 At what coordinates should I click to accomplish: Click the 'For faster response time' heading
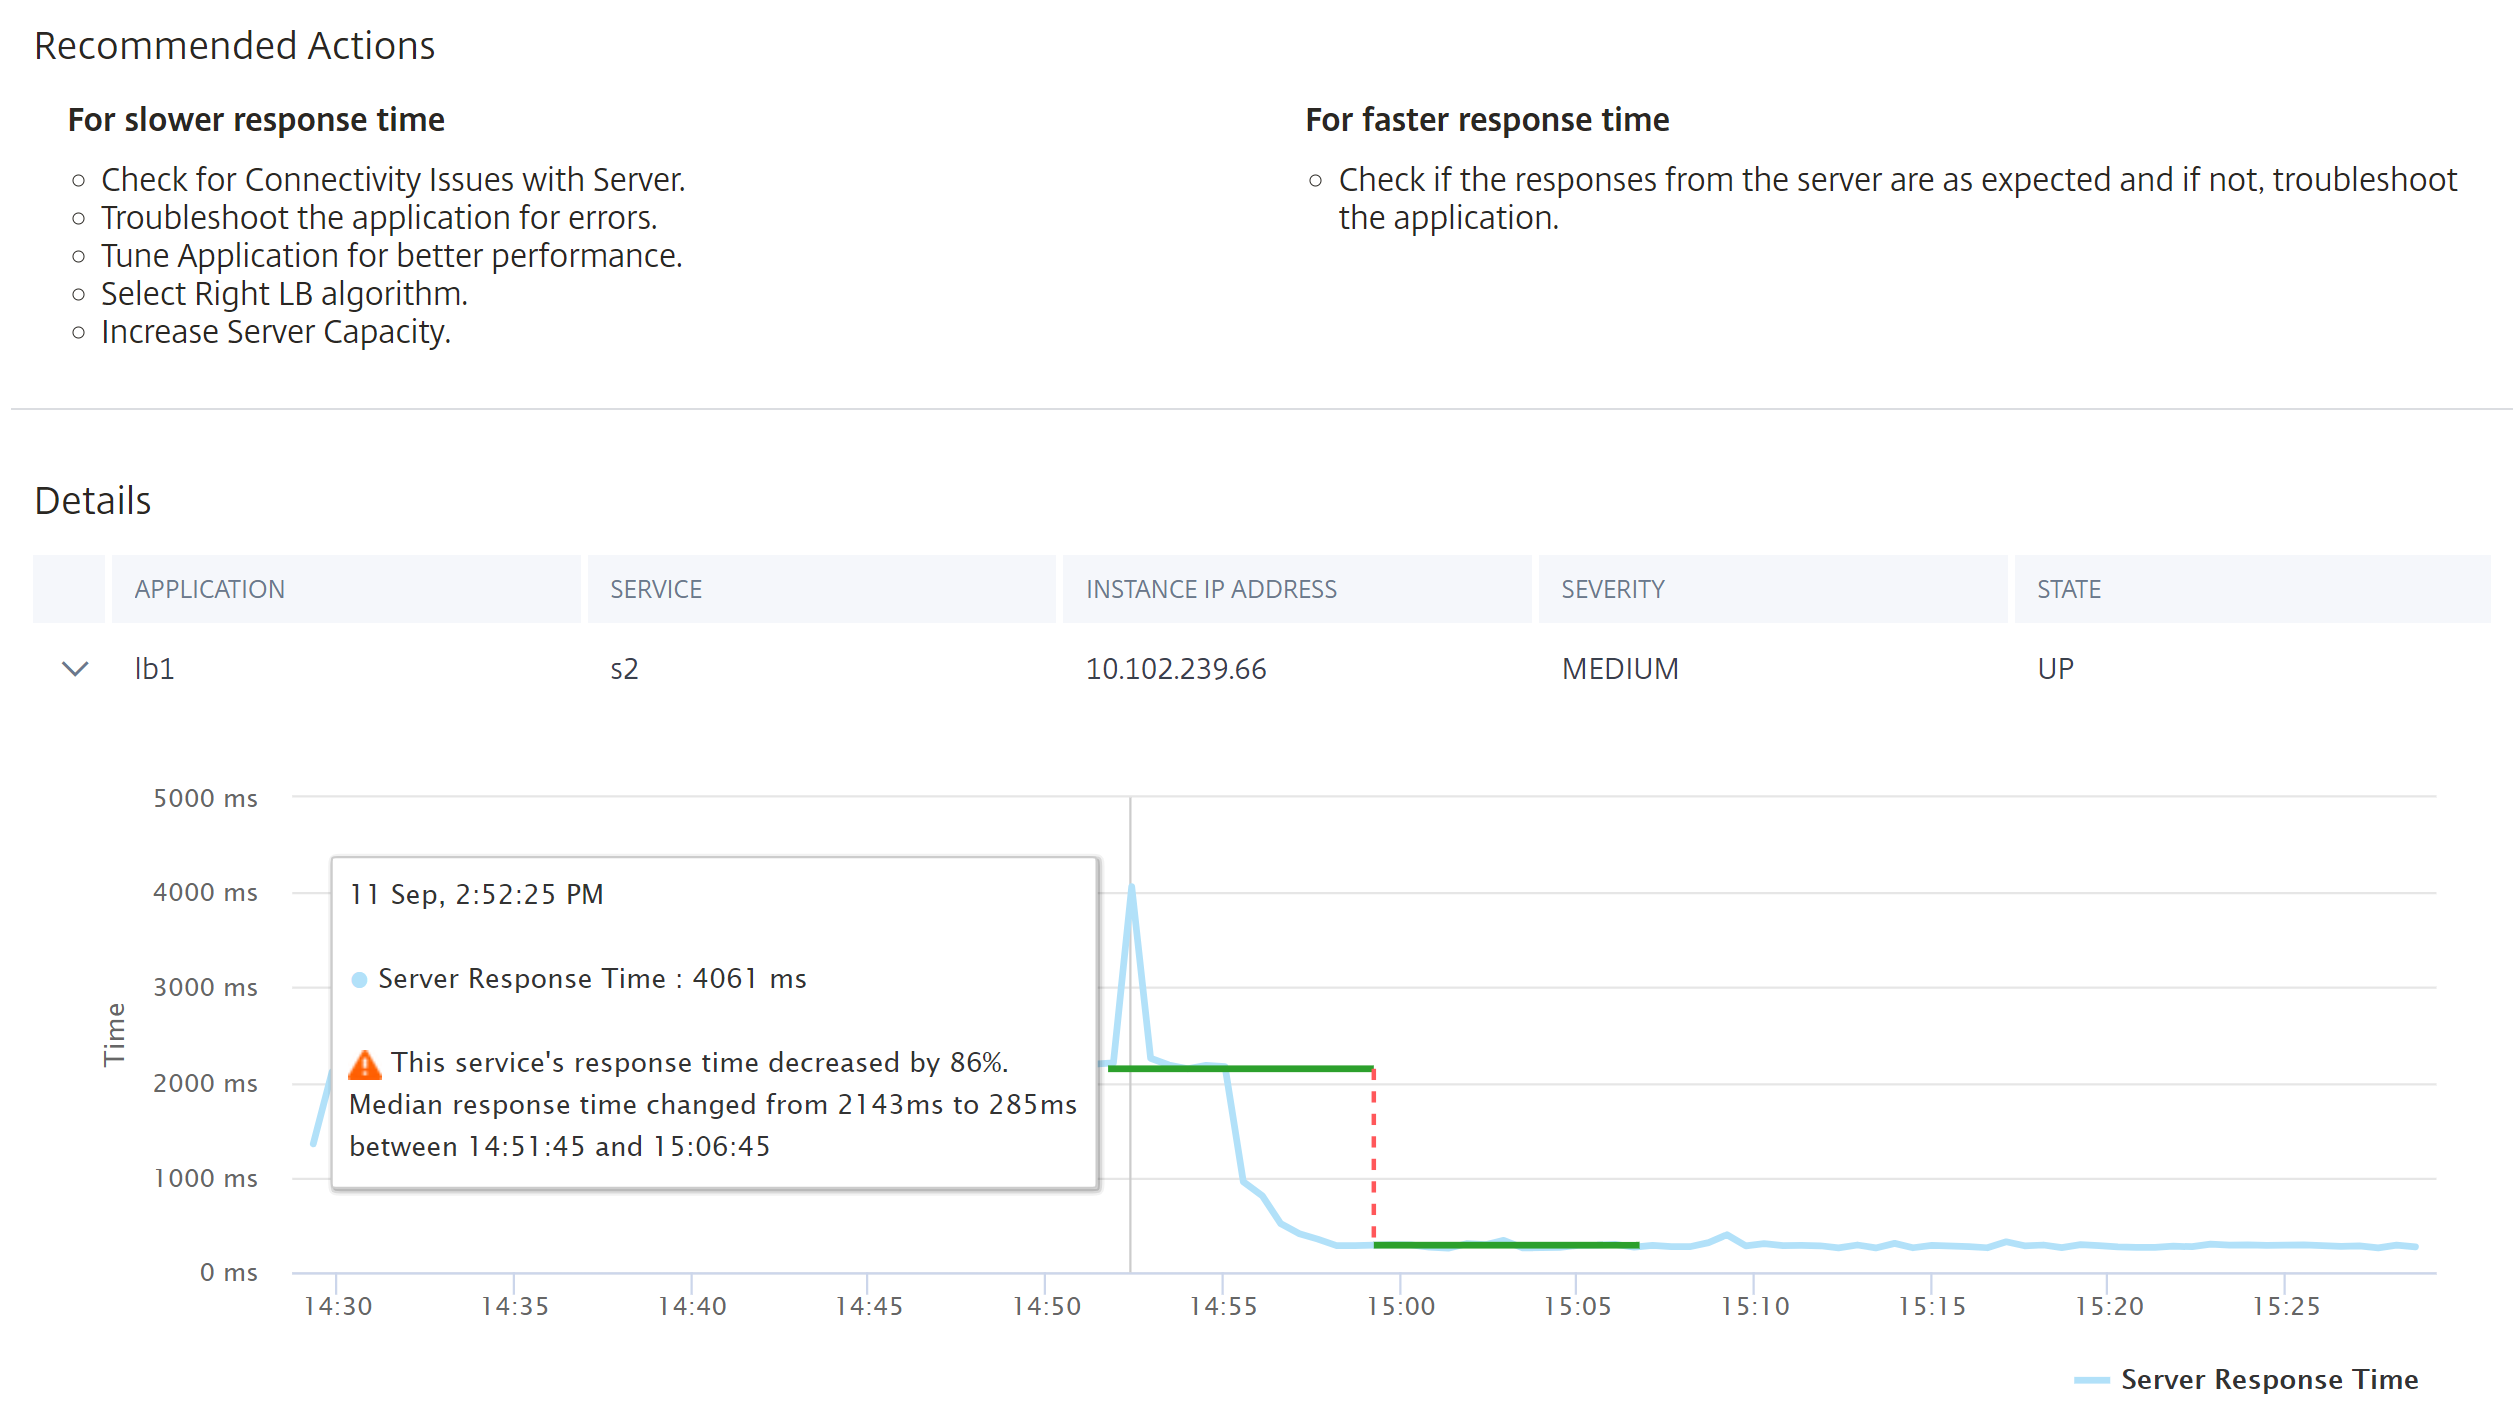[1487, 120]
